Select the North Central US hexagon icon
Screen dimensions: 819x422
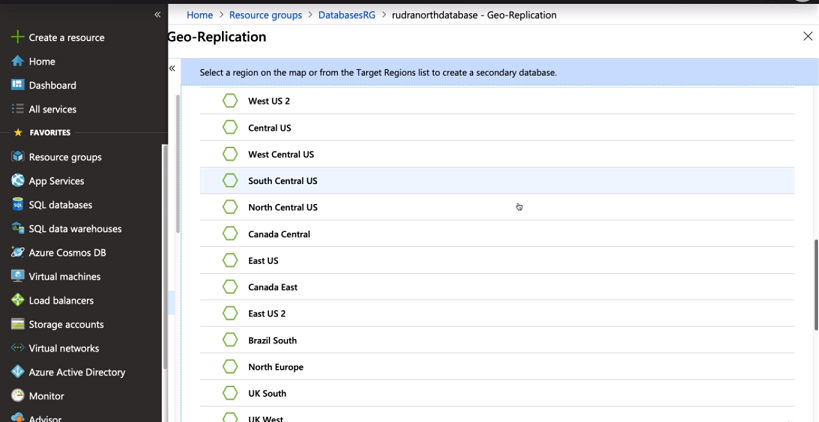click(x=230, y=207)
